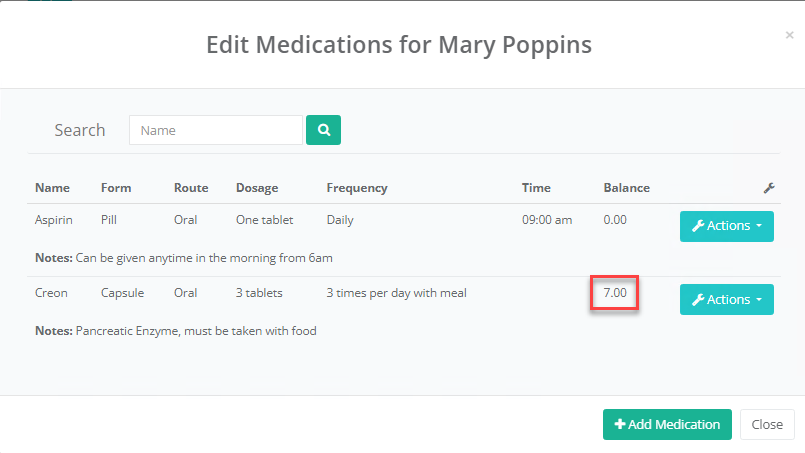This screenshot has width=805, height=453.
Task: Click the magnifying glass search button
Action: click(x=323, y=130)
